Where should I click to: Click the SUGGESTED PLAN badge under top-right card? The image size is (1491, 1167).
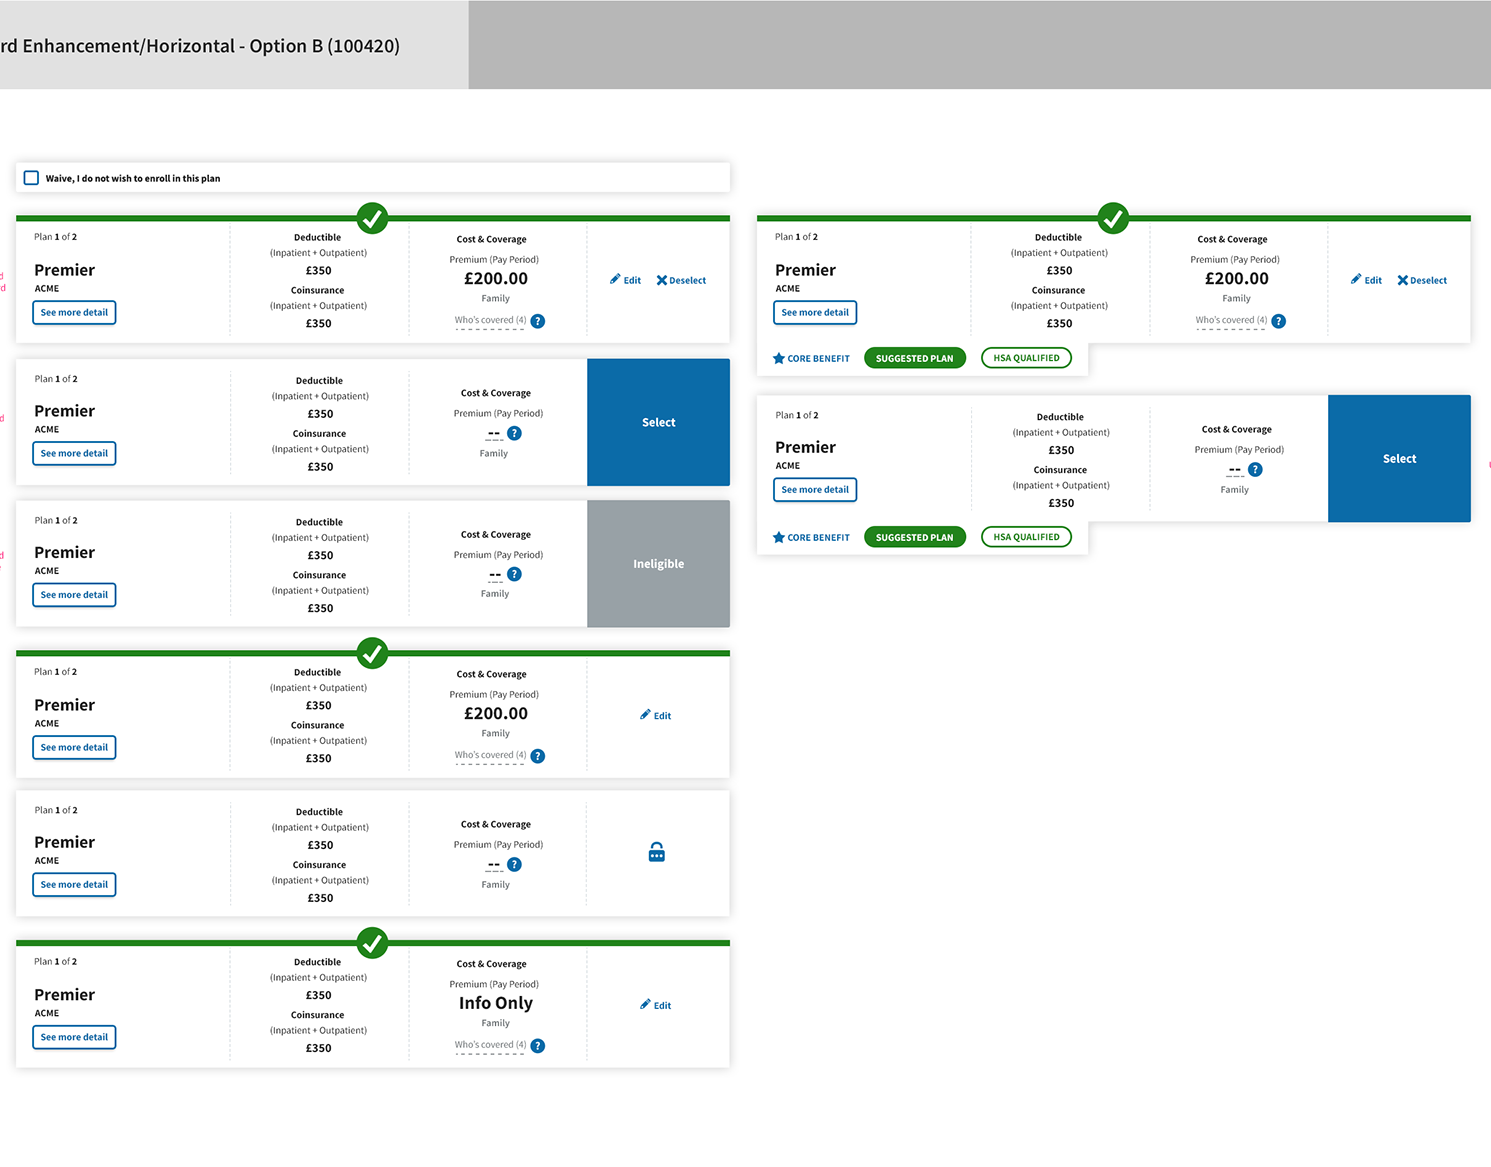pos(914,358)
